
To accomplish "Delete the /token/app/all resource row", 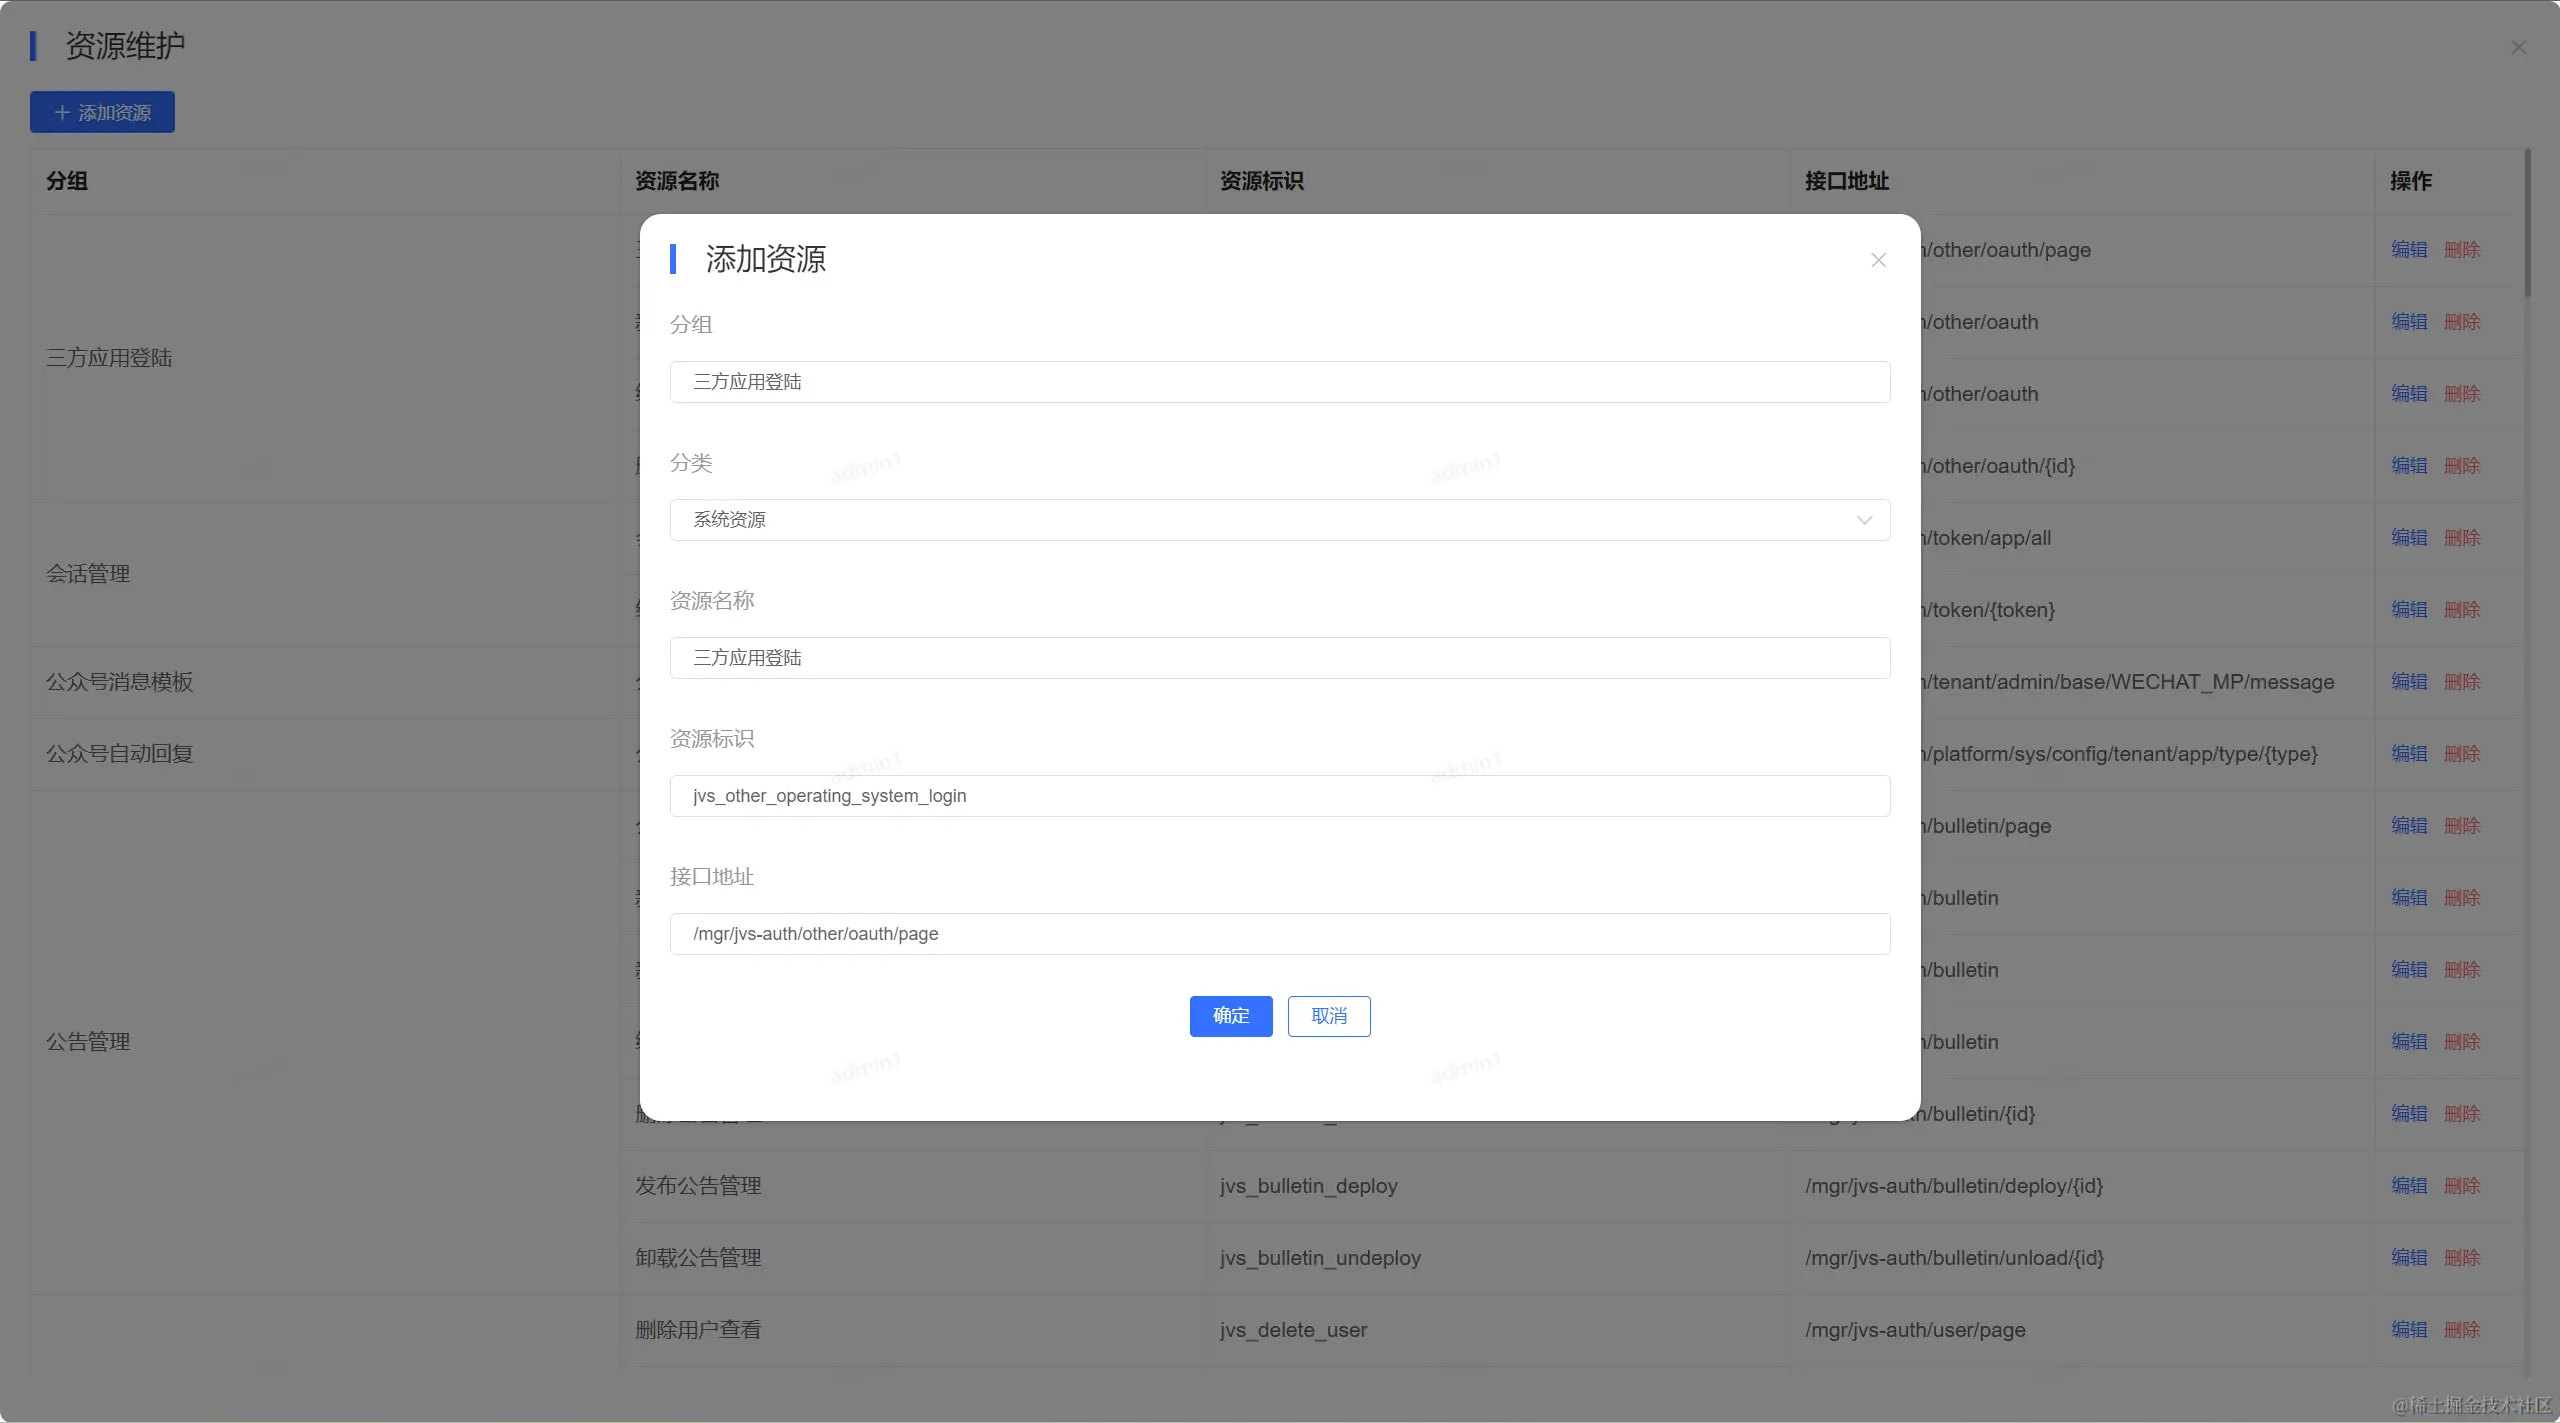I will point(2462,538).
